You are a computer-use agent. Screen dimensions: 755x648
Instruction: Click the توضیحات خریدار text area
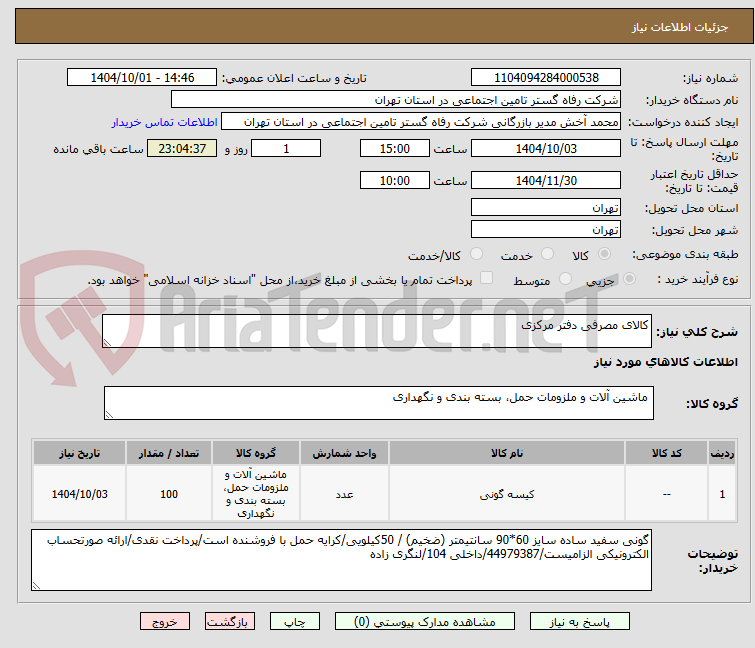pos(341,560)
